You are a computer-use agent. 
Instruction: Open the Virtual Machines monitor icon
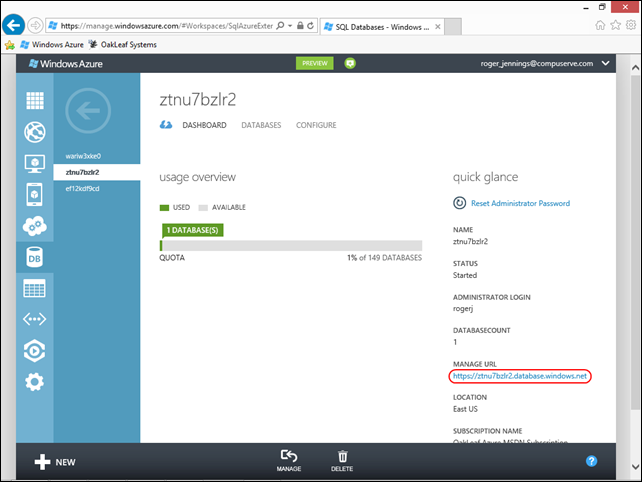click(x=35, y=163)
